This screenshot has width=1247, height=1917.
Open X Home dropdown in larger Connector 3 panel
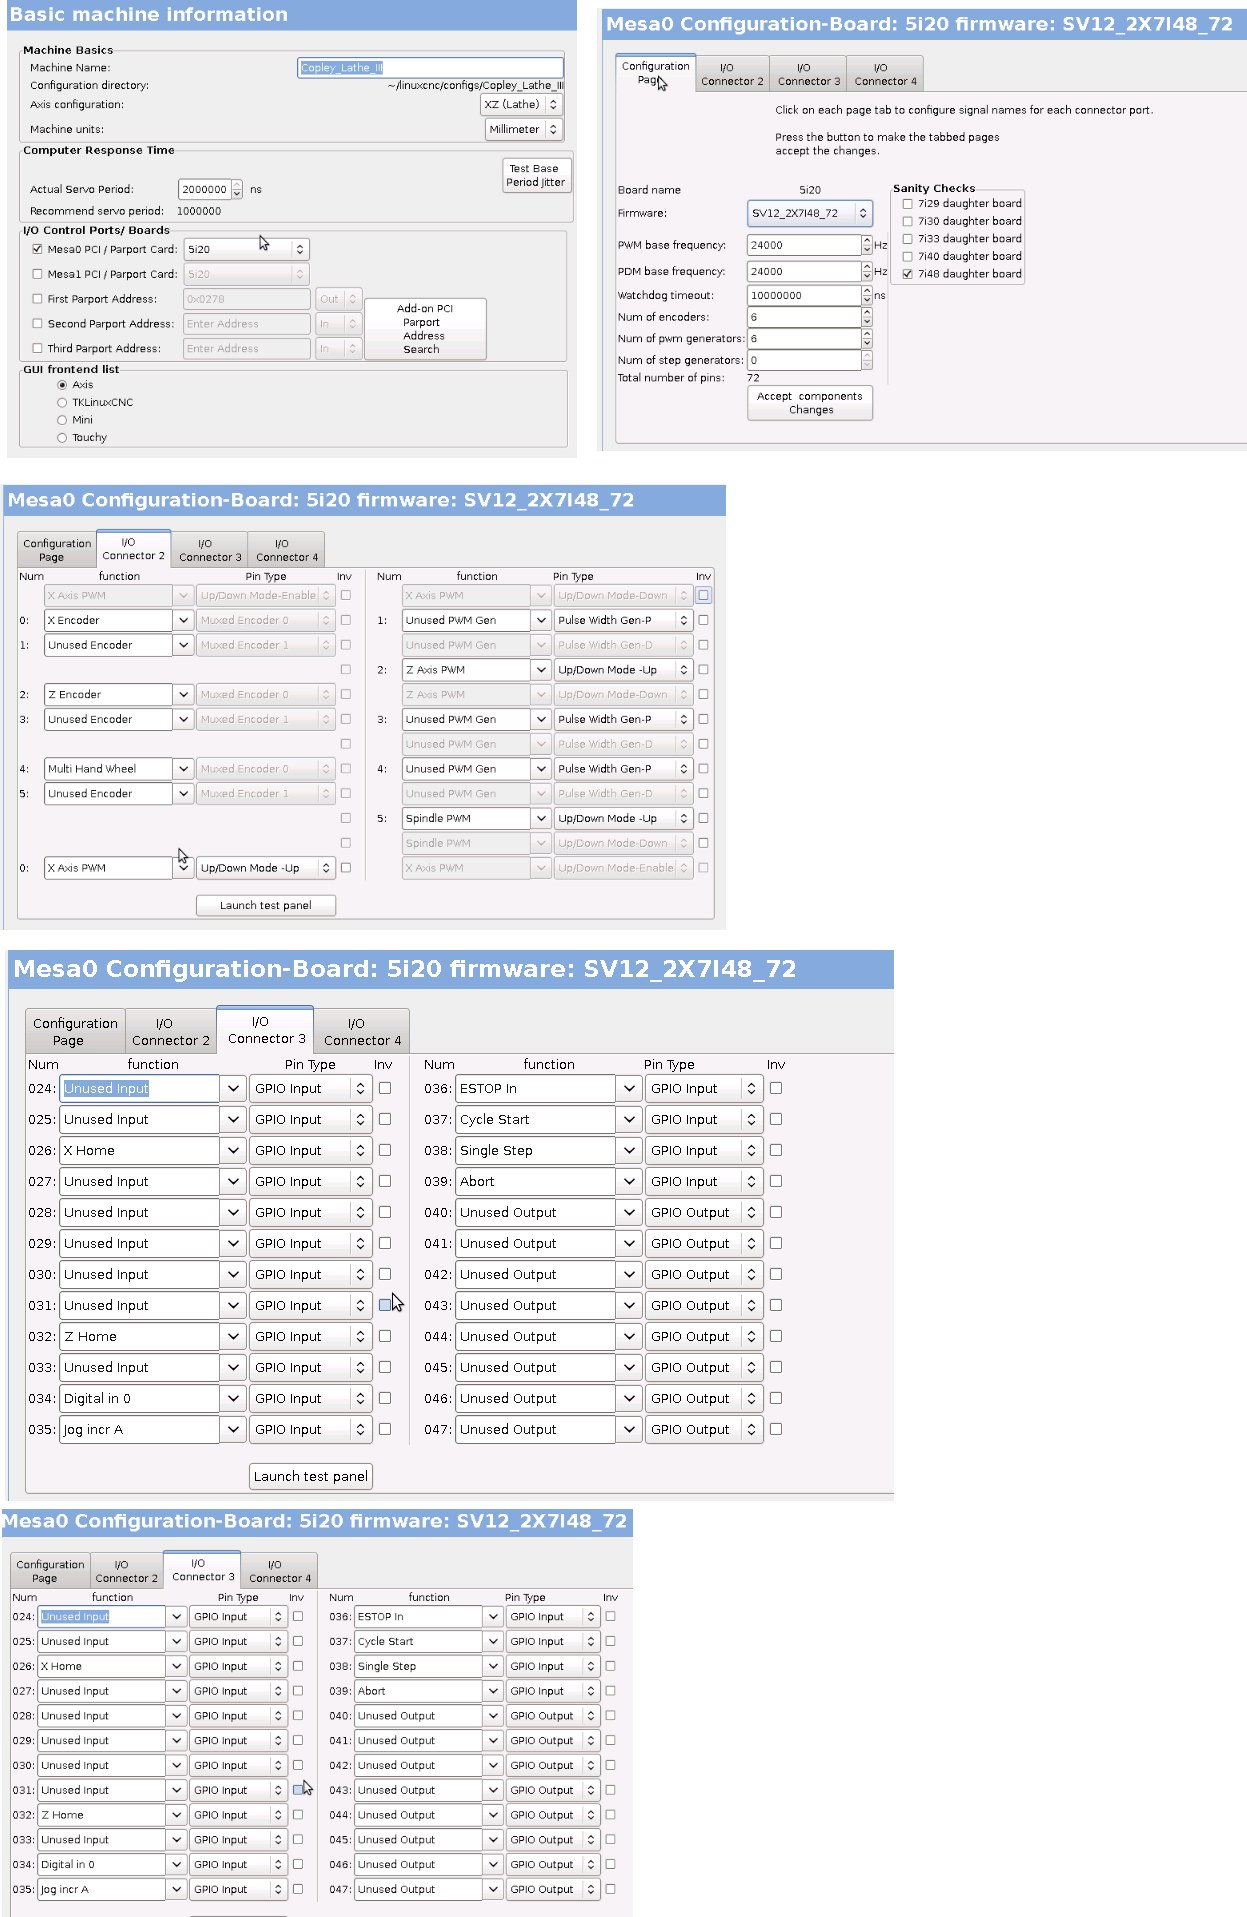(232, 1150)
